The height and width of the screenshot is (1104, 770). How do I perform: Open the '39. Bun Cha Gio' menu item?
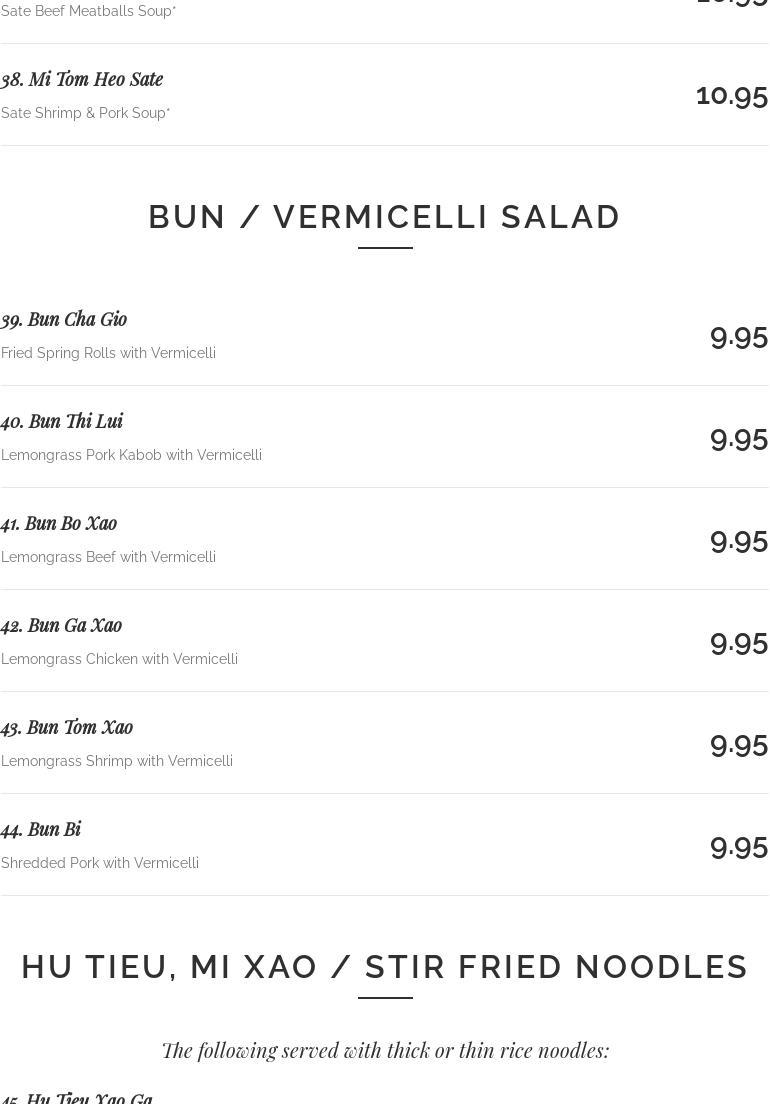click(64, 319)
